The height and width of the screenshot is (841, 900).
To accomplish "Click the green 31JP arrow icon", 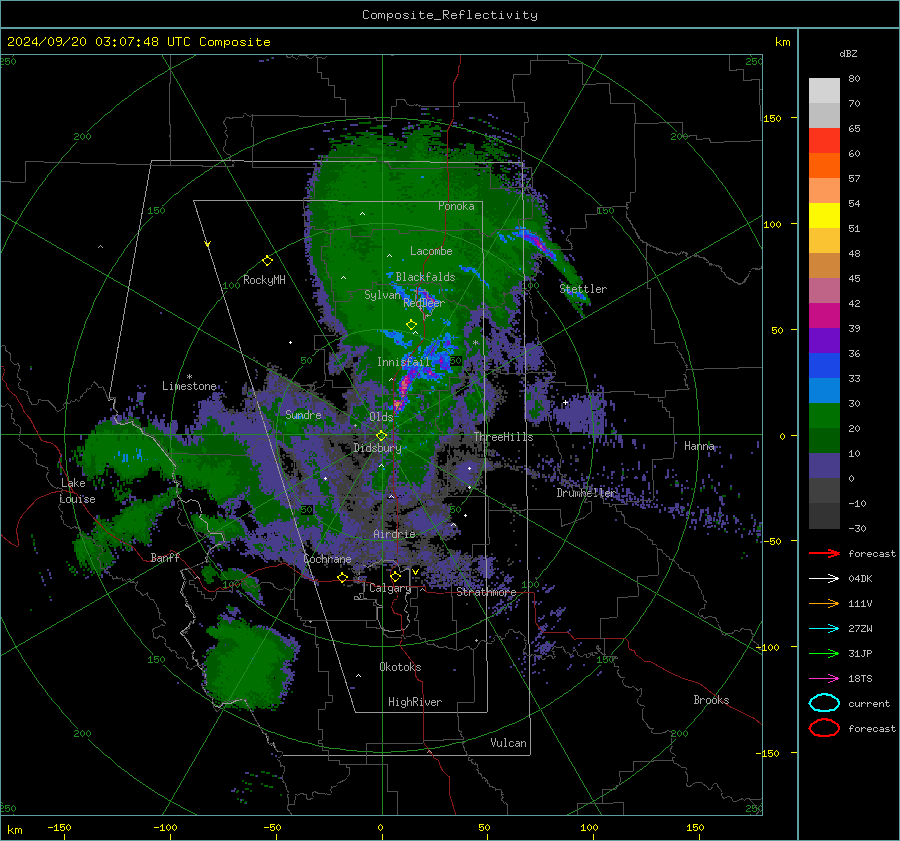I will [x=824, y=653].
